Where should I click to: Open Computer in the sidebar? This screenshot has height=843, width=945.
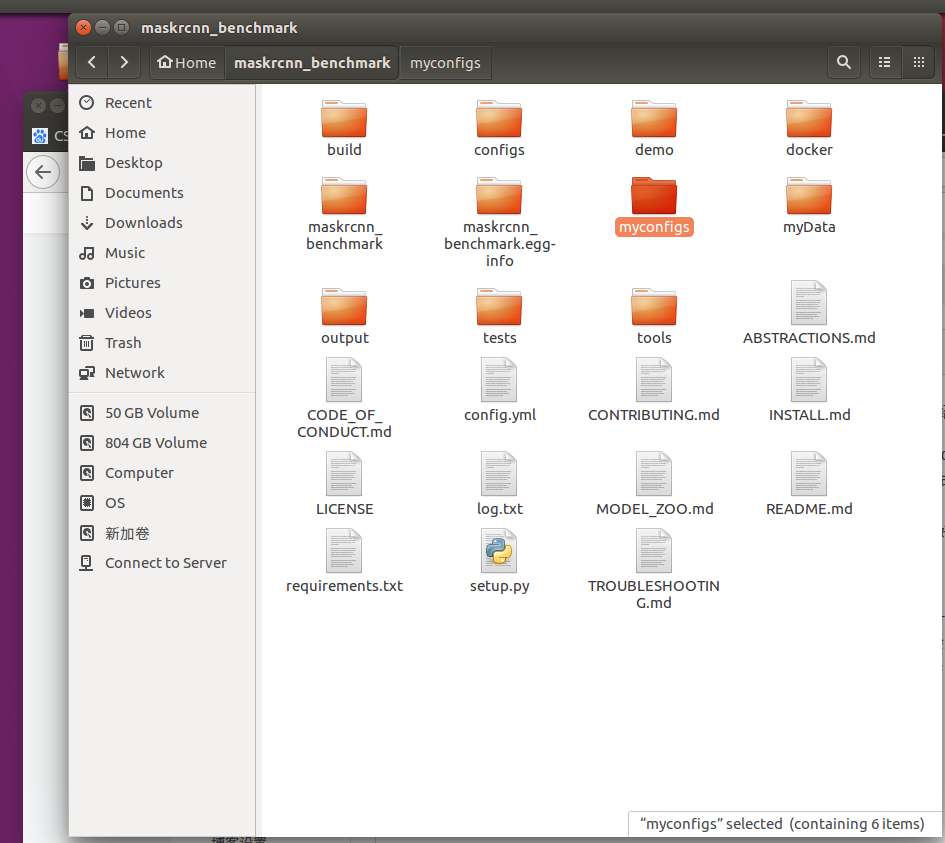tap(162, 473)
